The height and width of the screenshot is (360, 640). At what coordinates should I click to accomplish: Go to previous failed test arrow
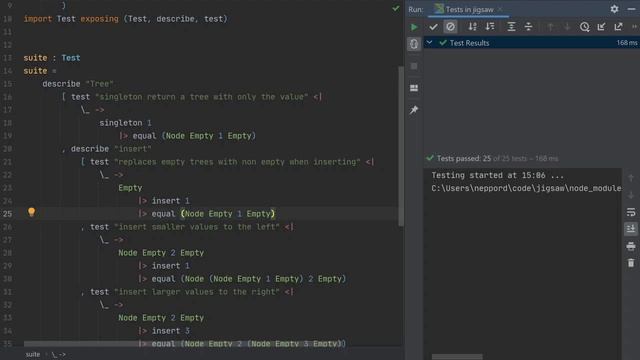pos(550,27)
